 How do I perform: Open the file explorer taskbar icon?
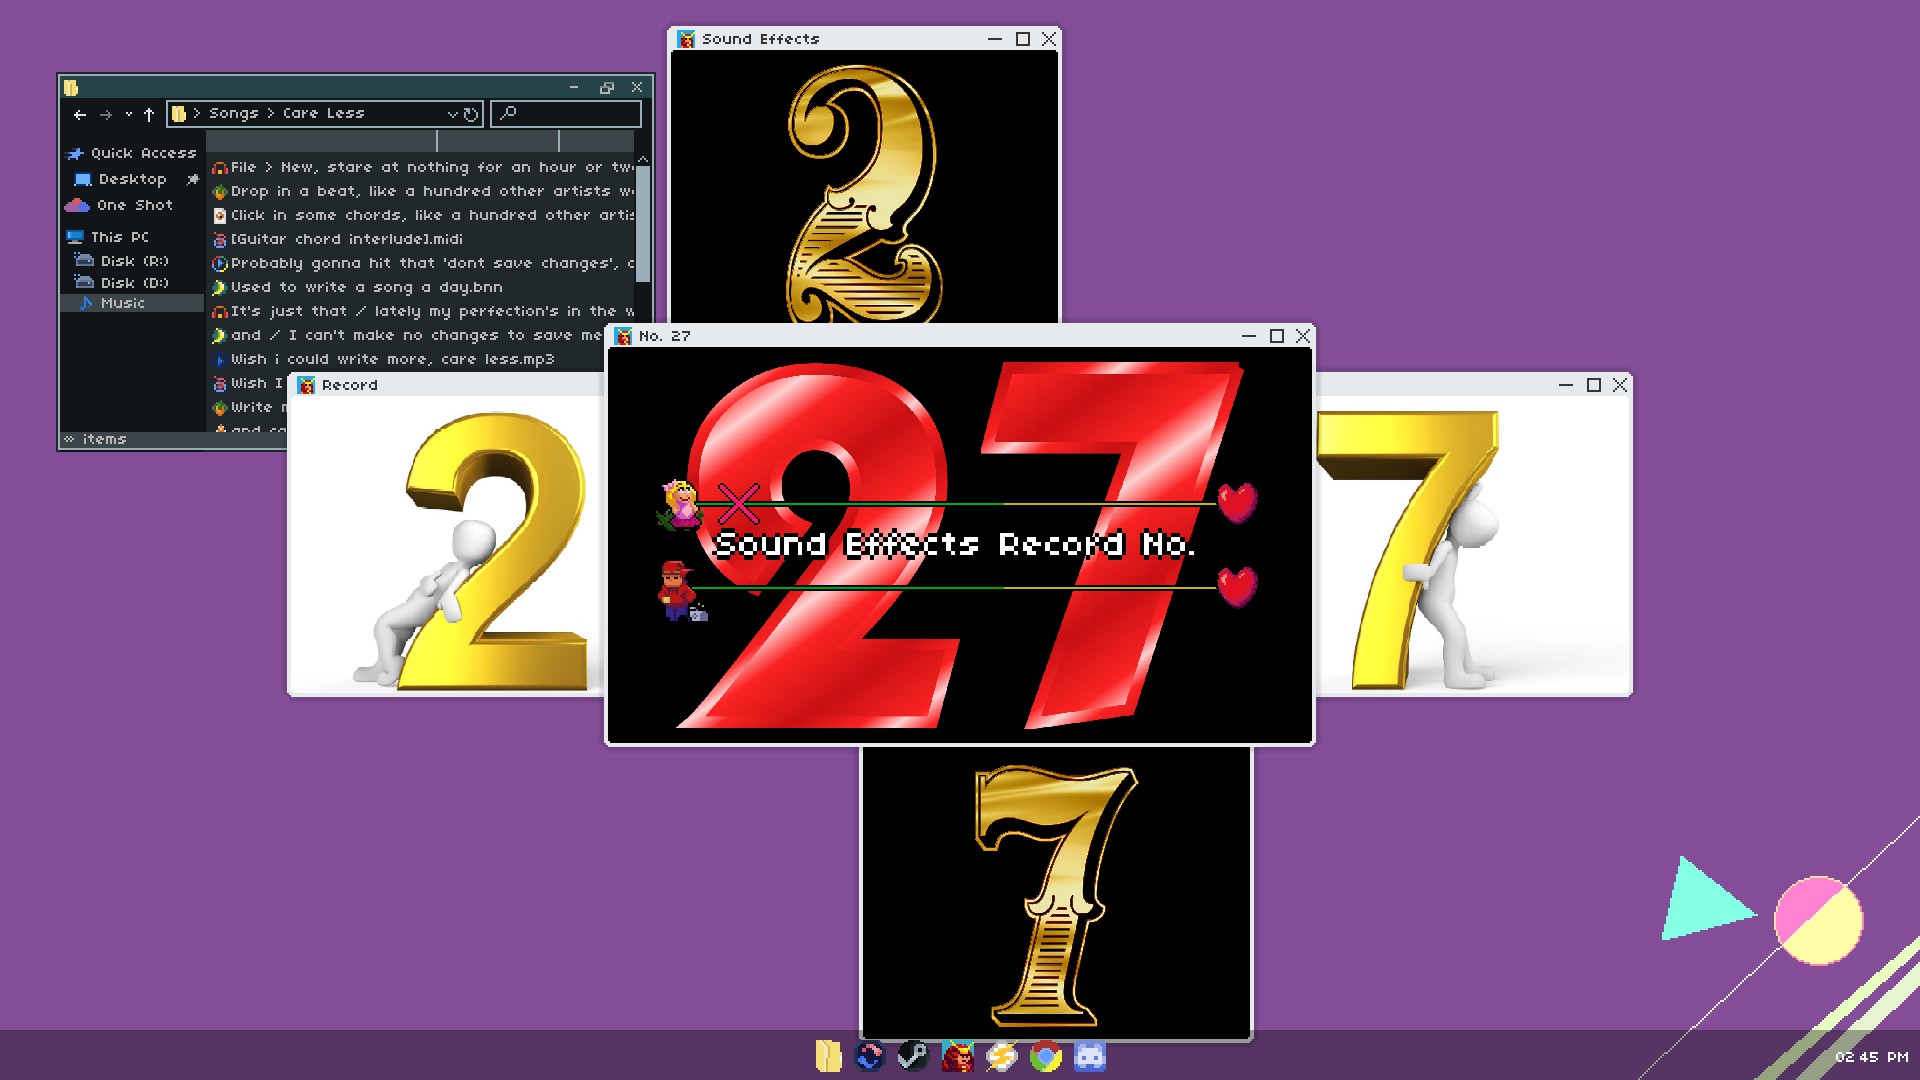pos(828,1056)
